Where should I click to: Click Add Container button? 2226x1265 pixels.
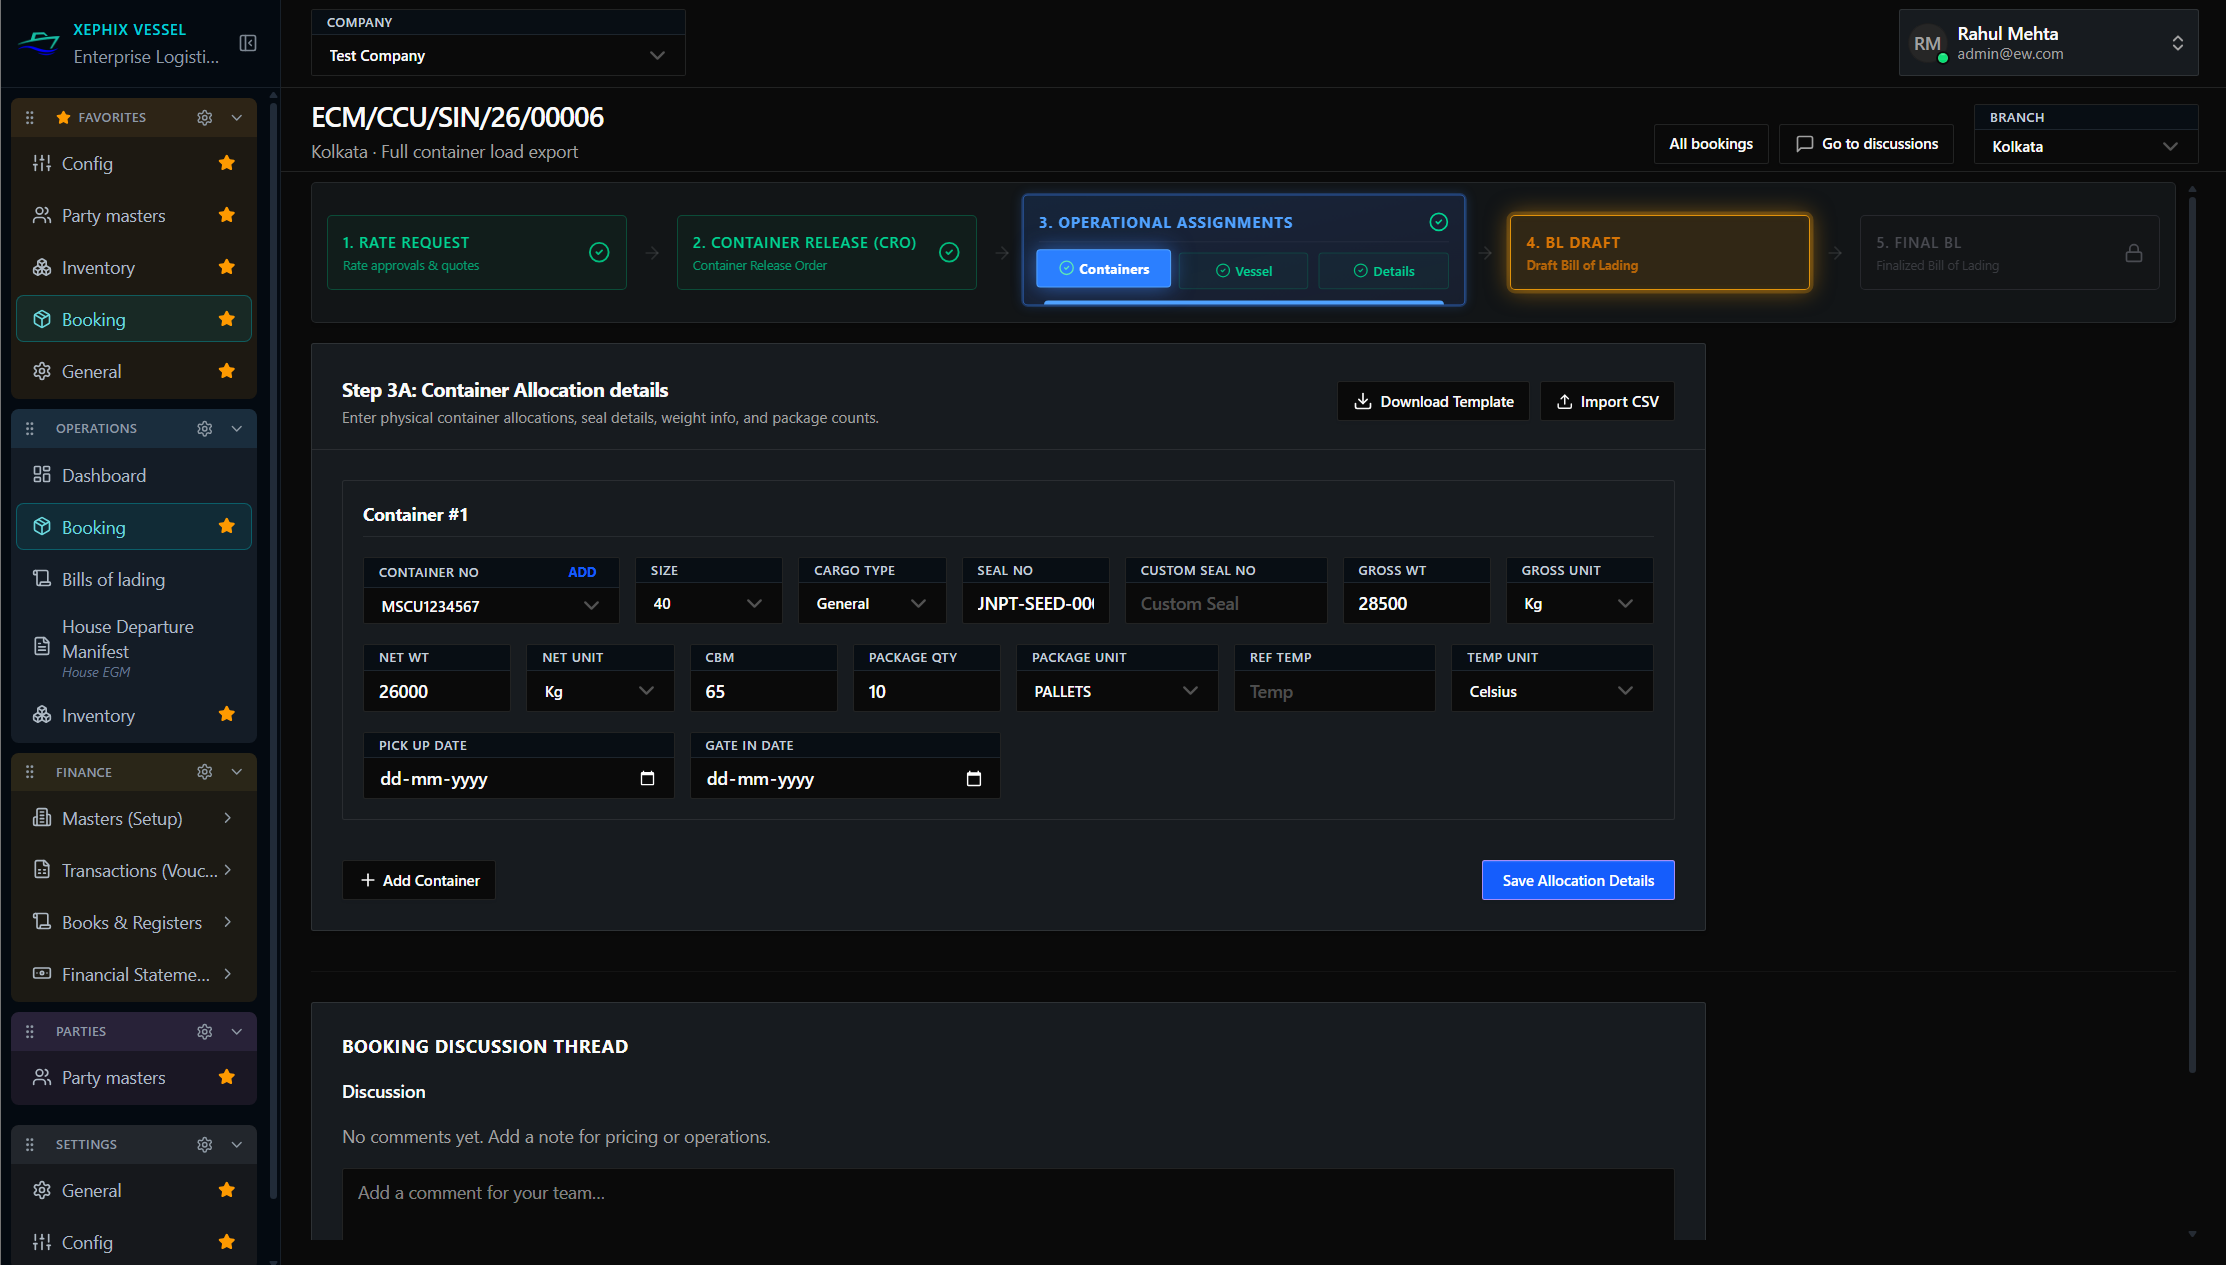click(x=419, y=880)
